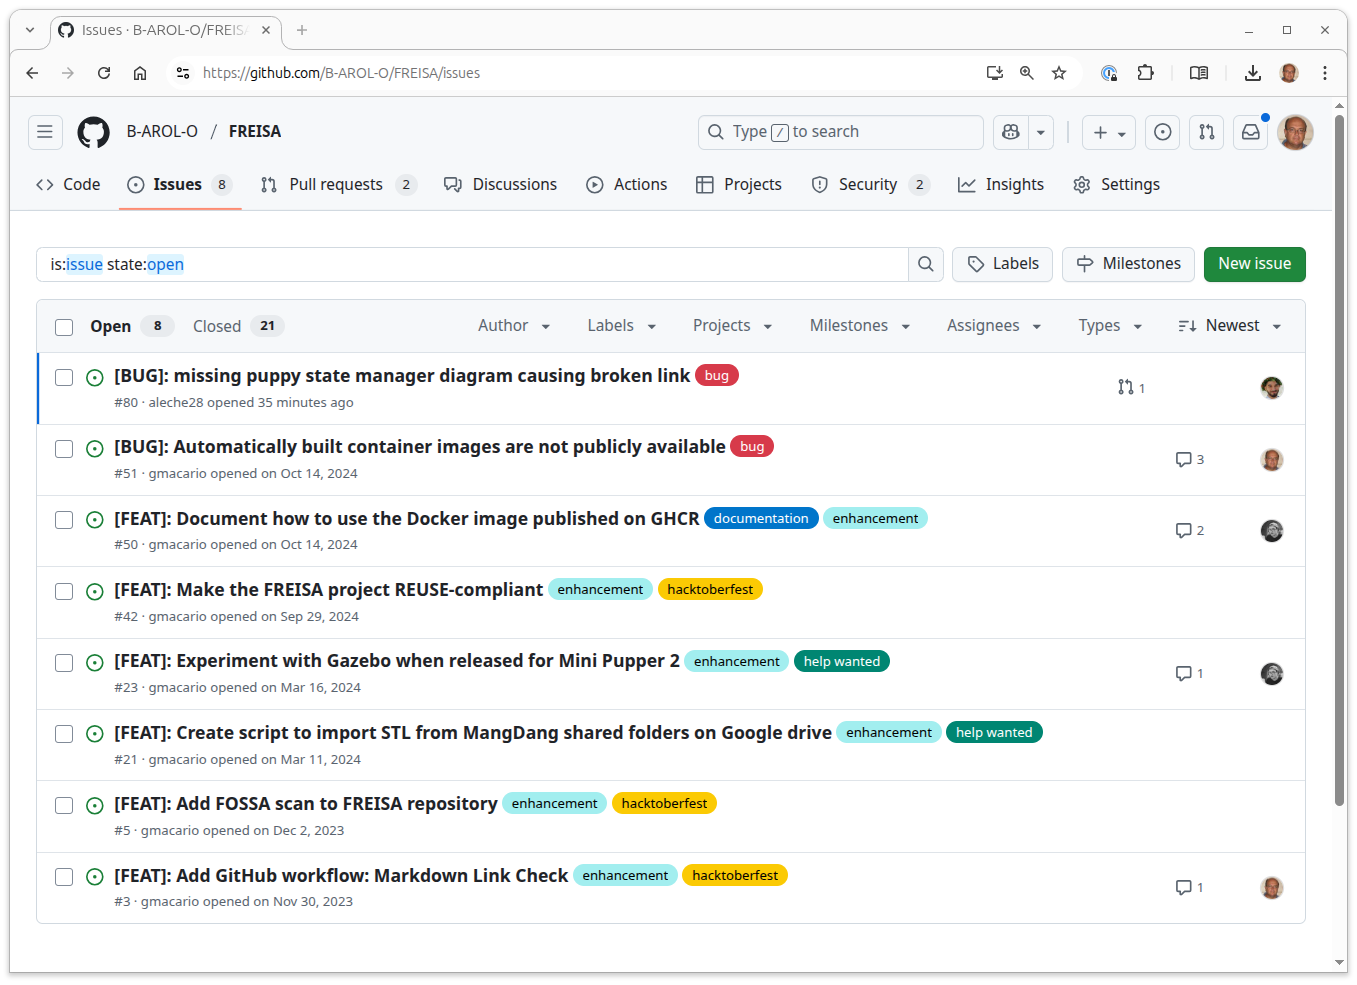Image resolution: width=1357 pixels, height=985 pixels.
Task: Click the hacktoberfest label on issue #42
Action: coord(710,590)
